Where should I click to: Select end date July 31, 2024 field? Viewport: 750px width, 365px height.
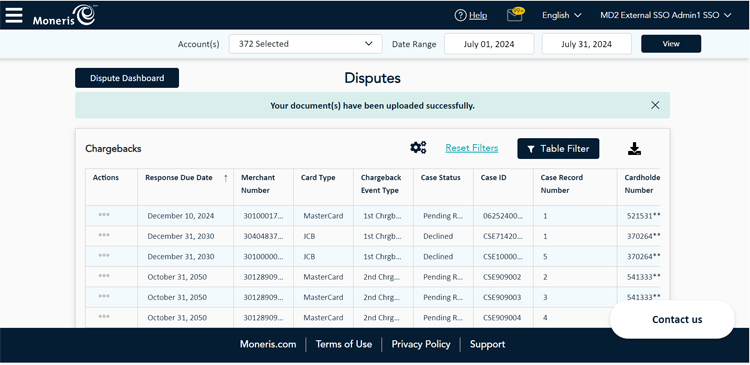point(586,44)
